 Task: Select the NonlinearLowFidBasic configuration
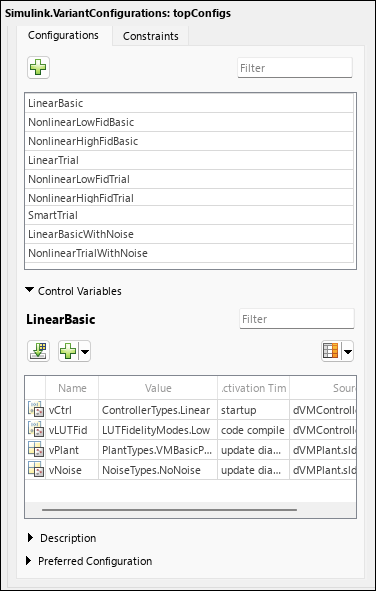coord(189,122)
